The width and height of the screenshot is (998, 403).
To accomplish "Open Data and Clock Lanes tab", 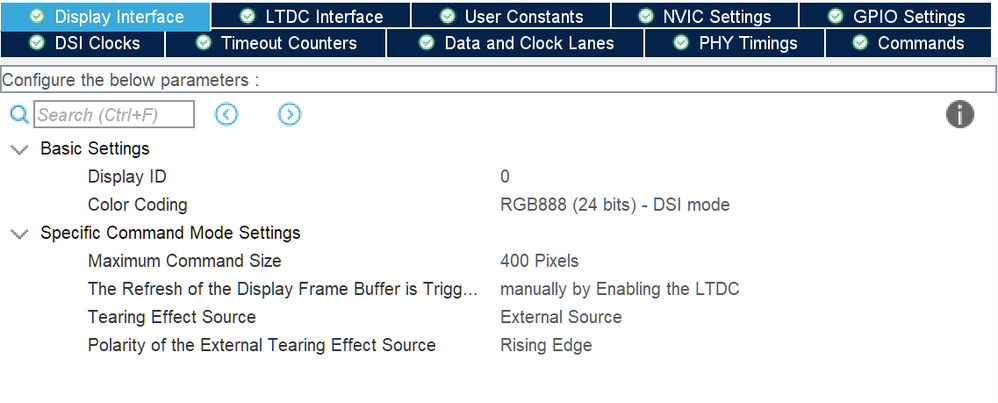I will [x=516, y=43].
